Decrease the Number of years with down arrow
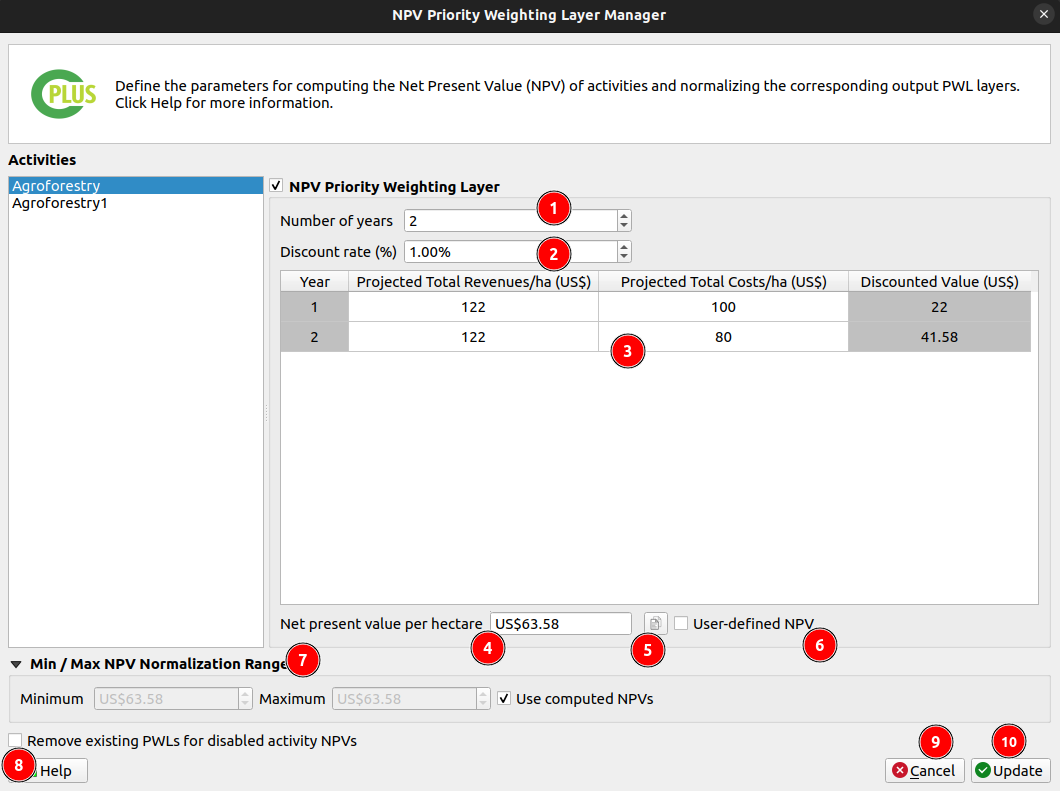The height and width of the screenshot is (791, 1060). (x=624, y=226)
